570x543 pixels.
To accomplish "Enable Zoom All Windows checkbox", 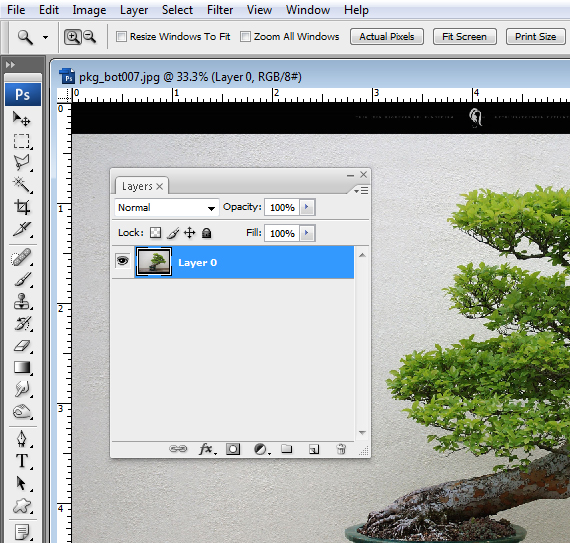I will click(x=245, y=37).
